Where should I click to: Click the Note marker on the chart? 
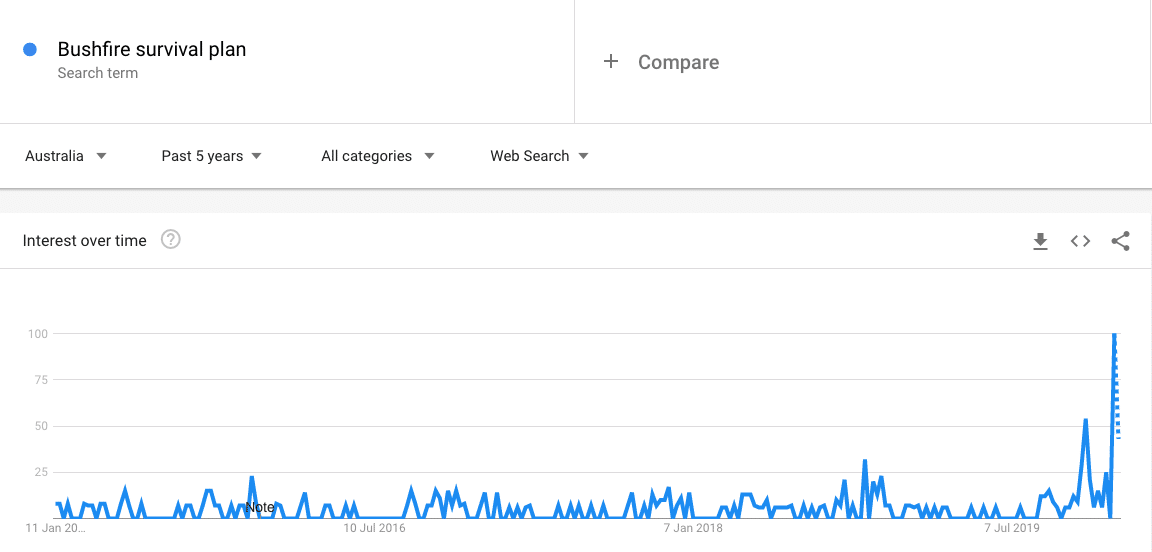[260, 507]
